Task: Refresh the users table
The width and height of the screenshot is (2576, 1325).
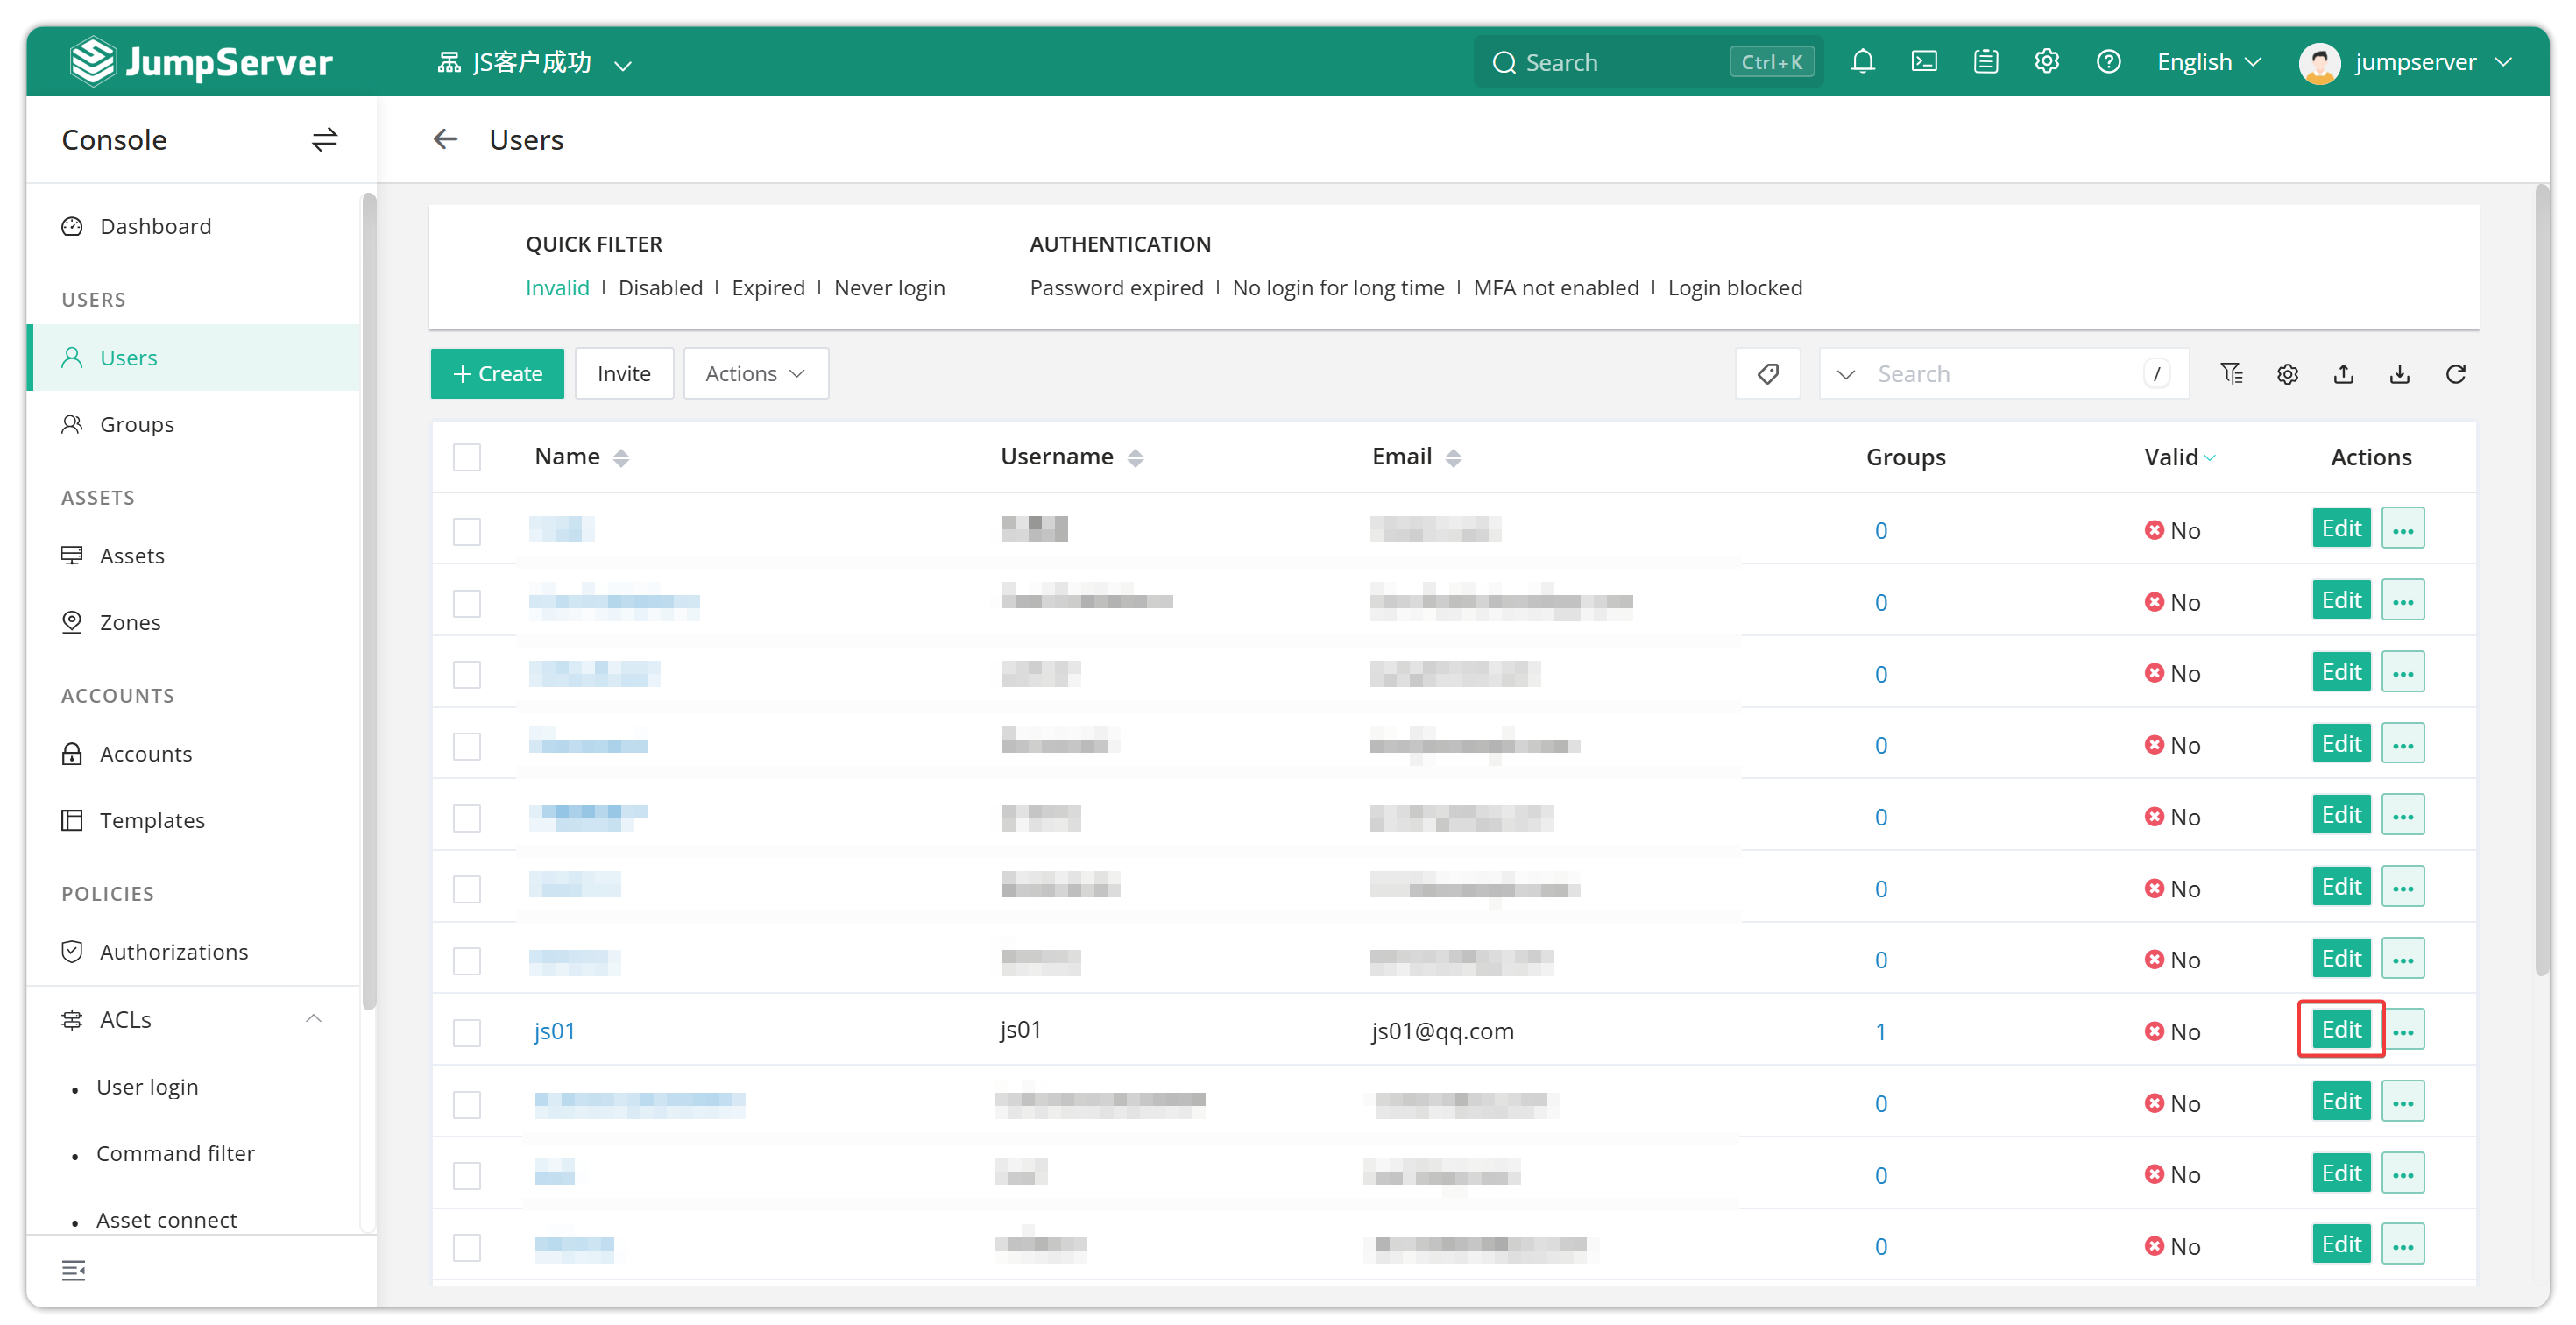Action: click(2456, 373)
